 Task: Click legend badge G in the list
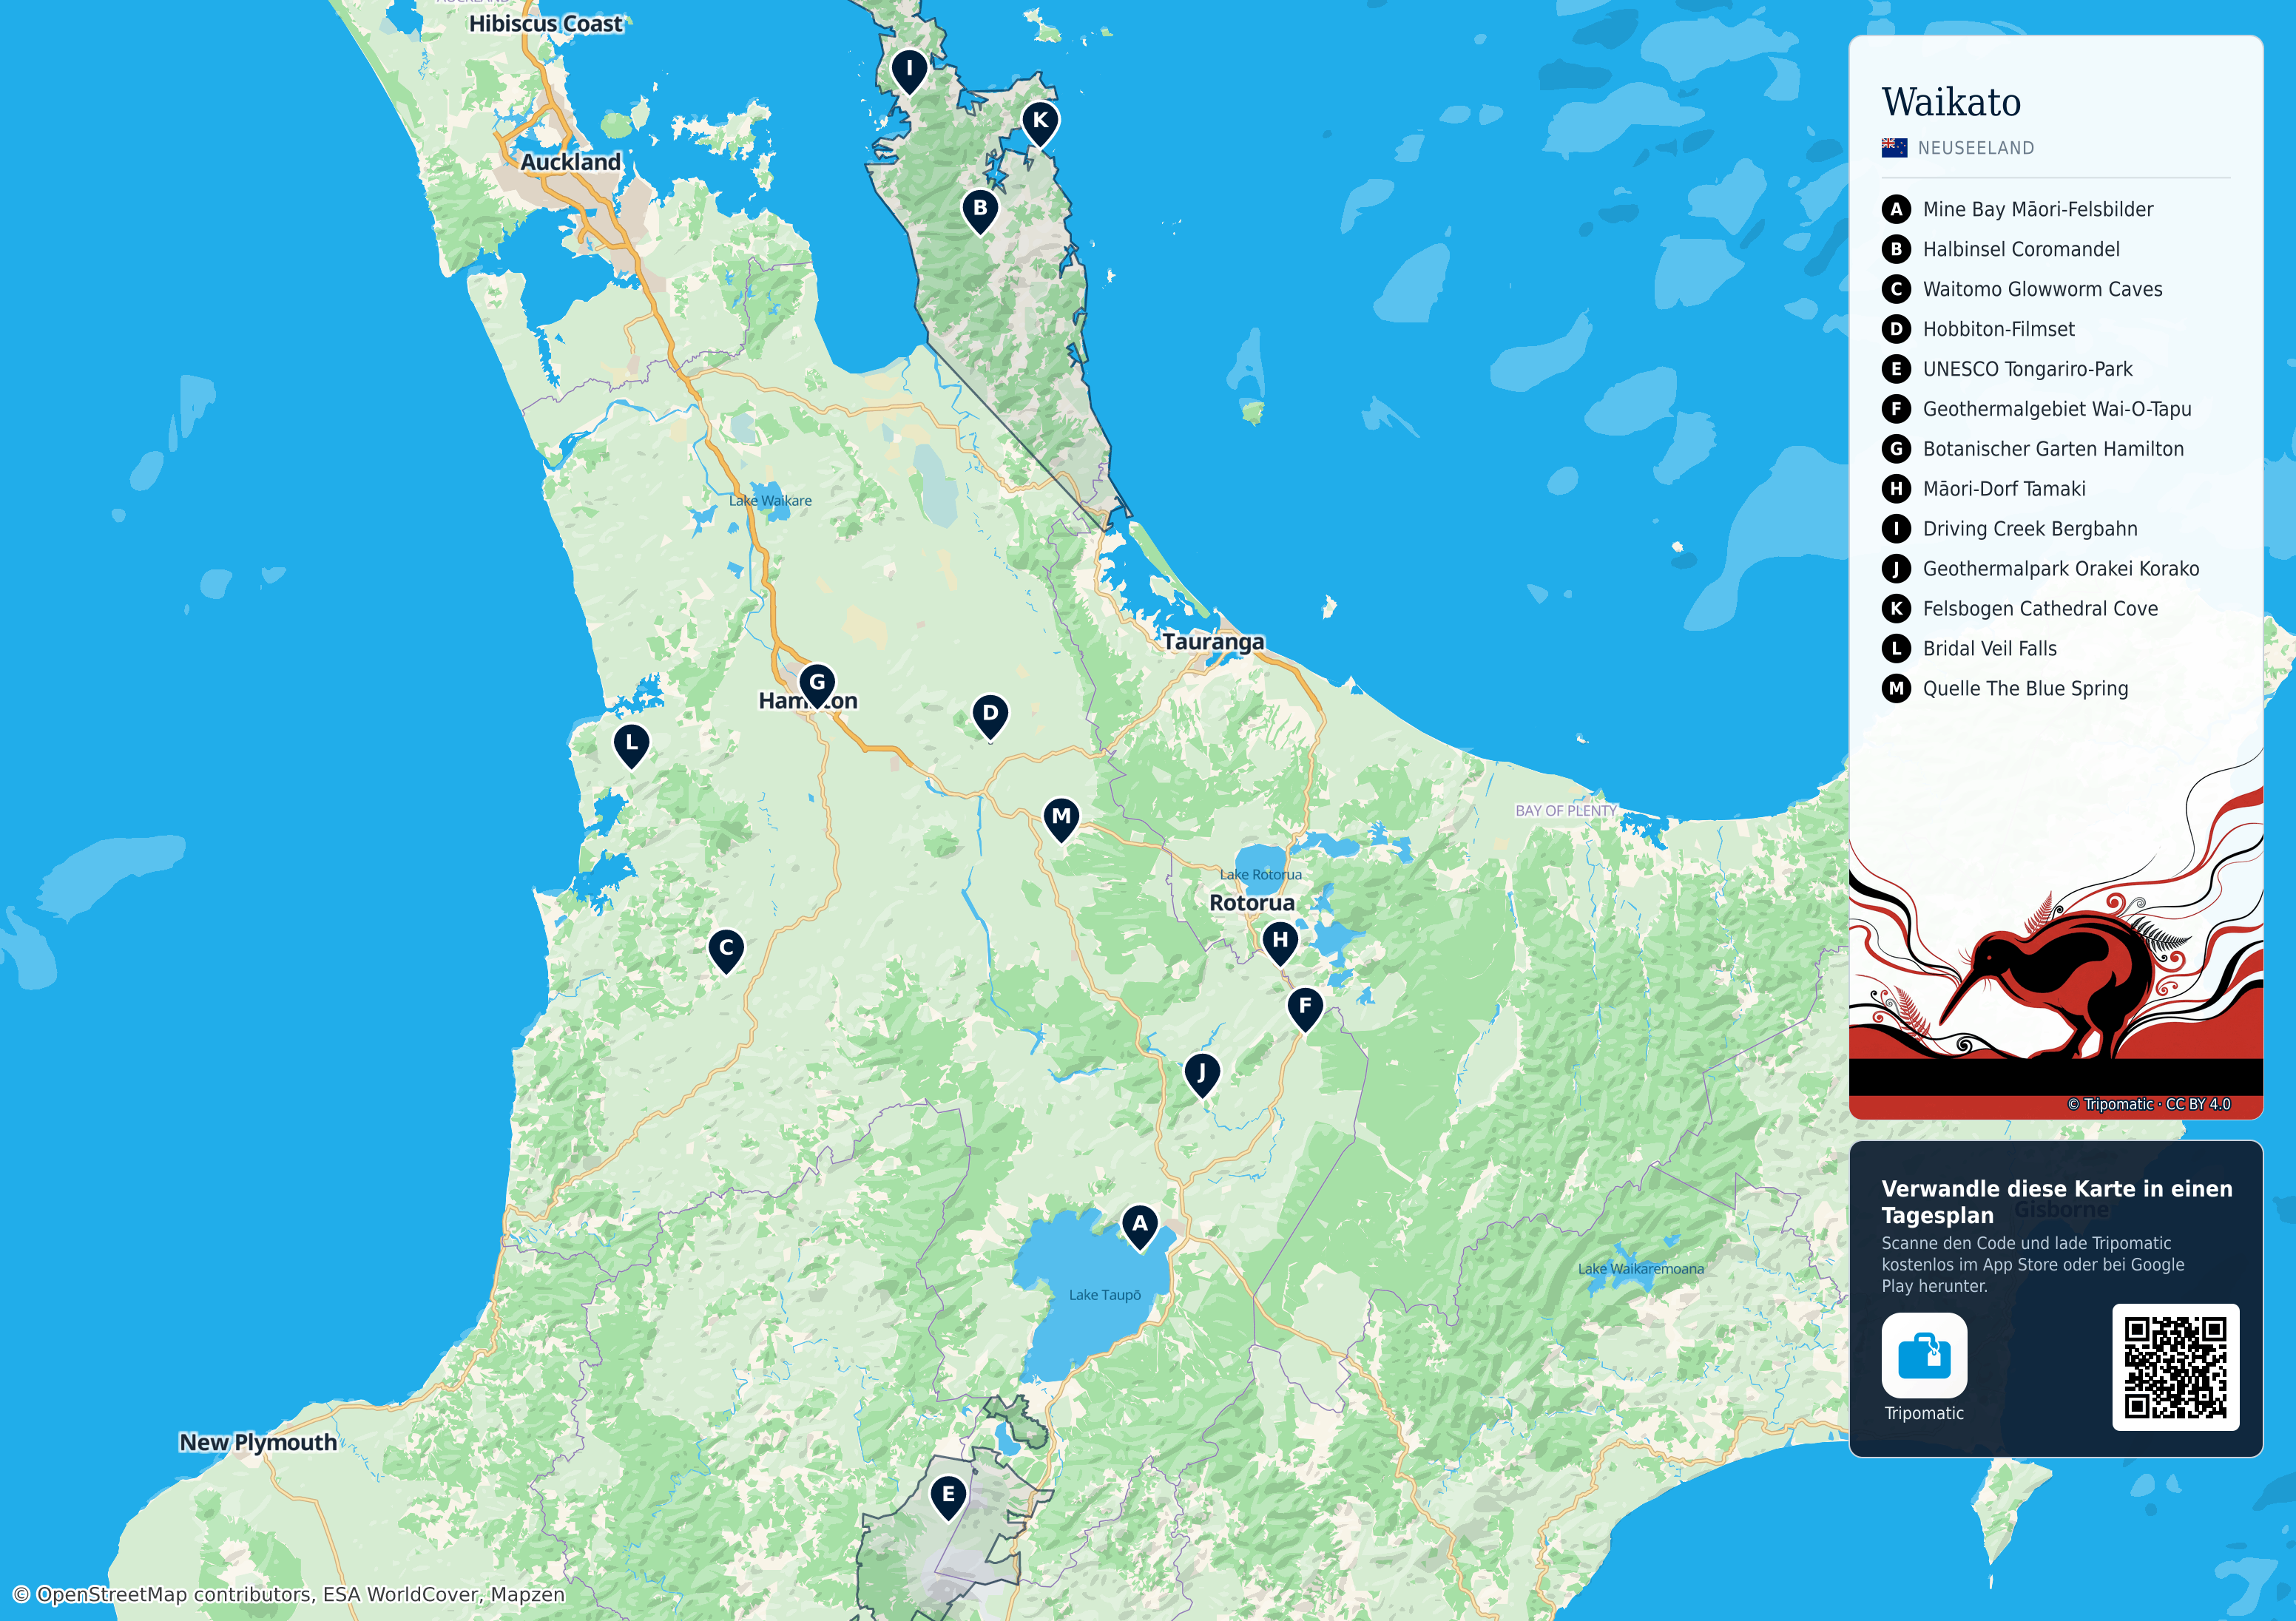[1896, 449]
